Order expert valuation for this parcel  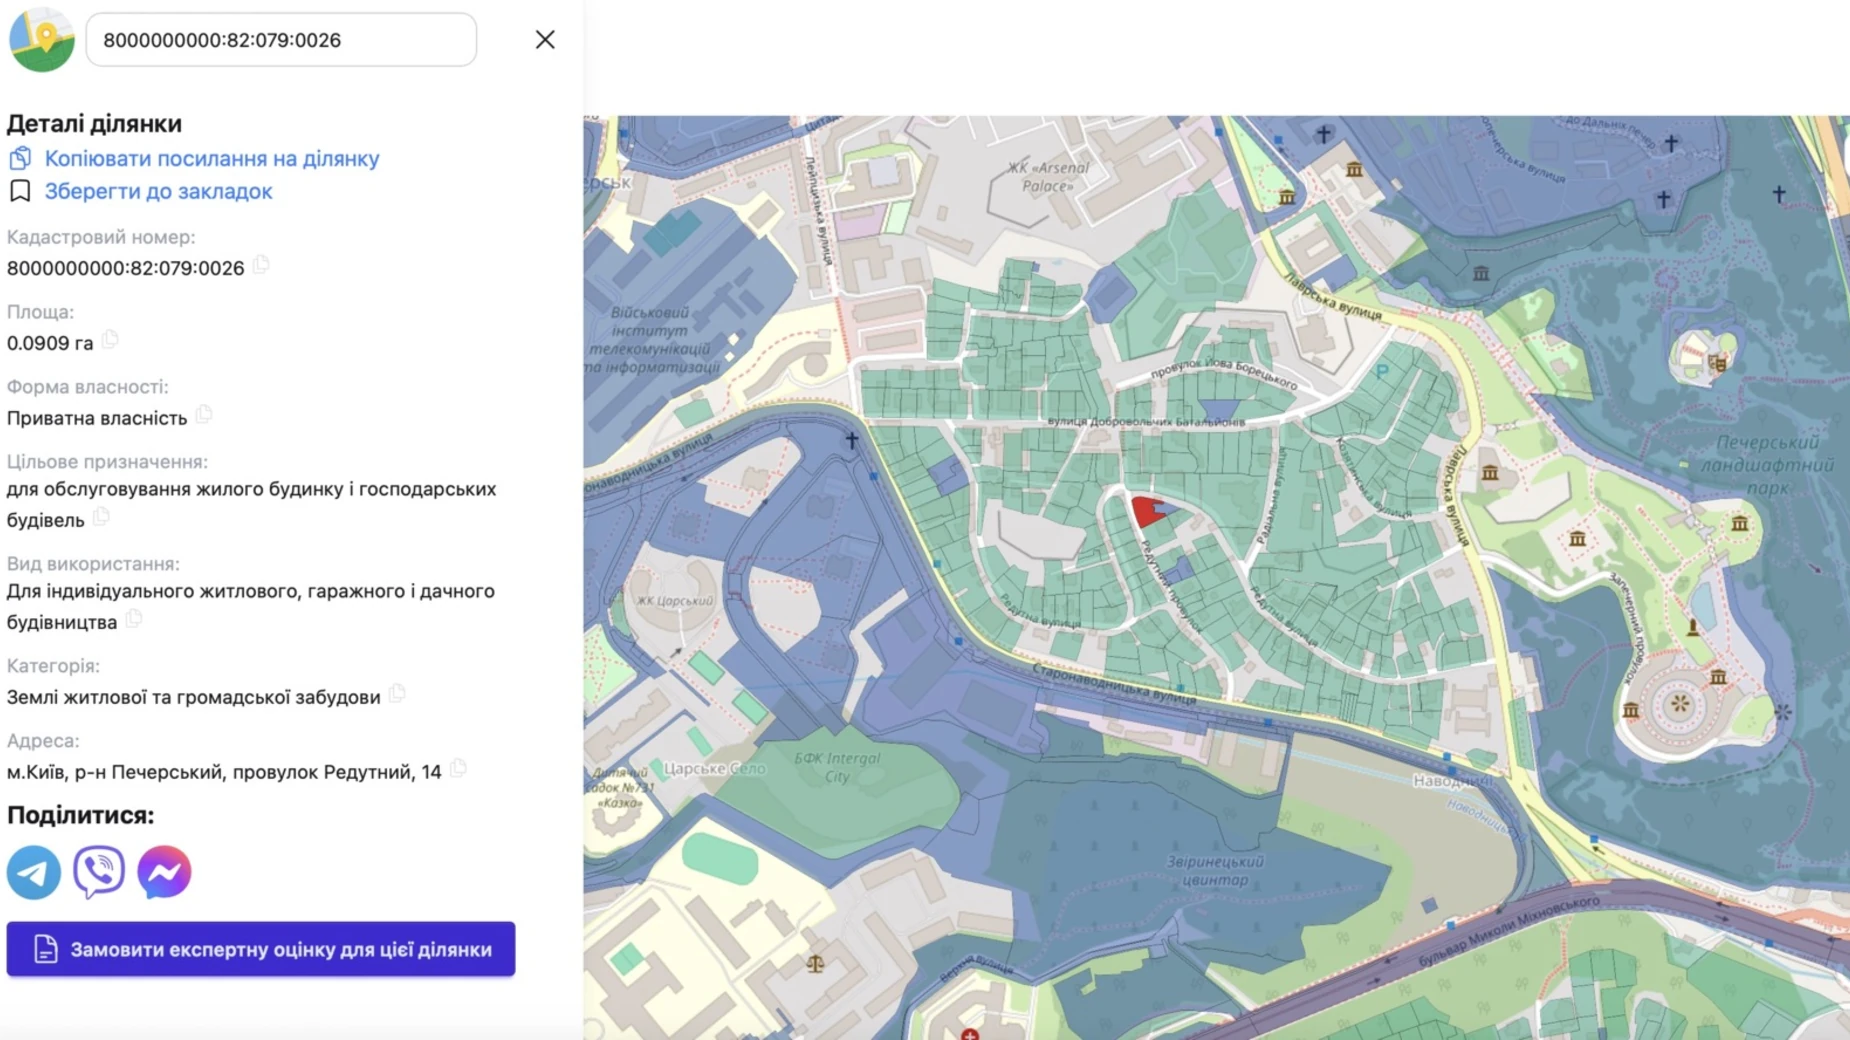tap(261, 949)
